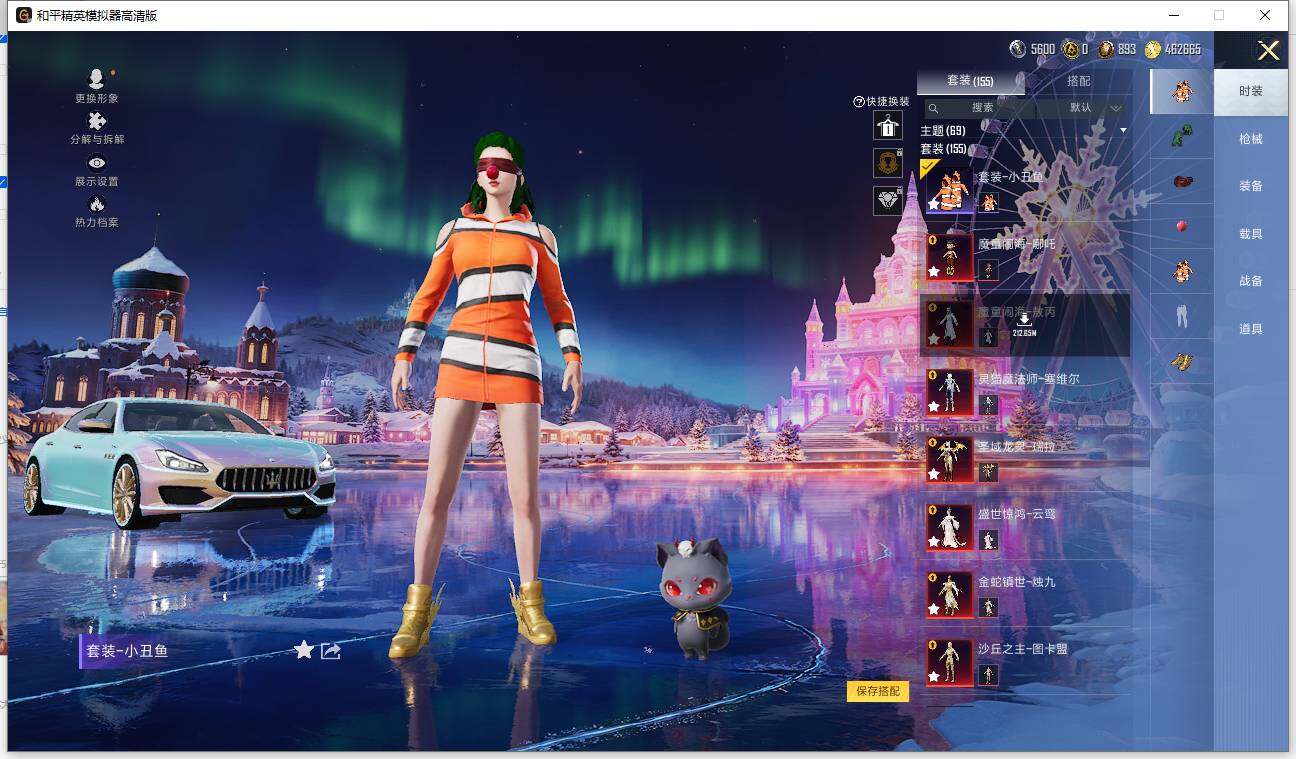The image size is (1296, 759).
Task: Click the 快捷换装 help question mark
Action: 858,102
